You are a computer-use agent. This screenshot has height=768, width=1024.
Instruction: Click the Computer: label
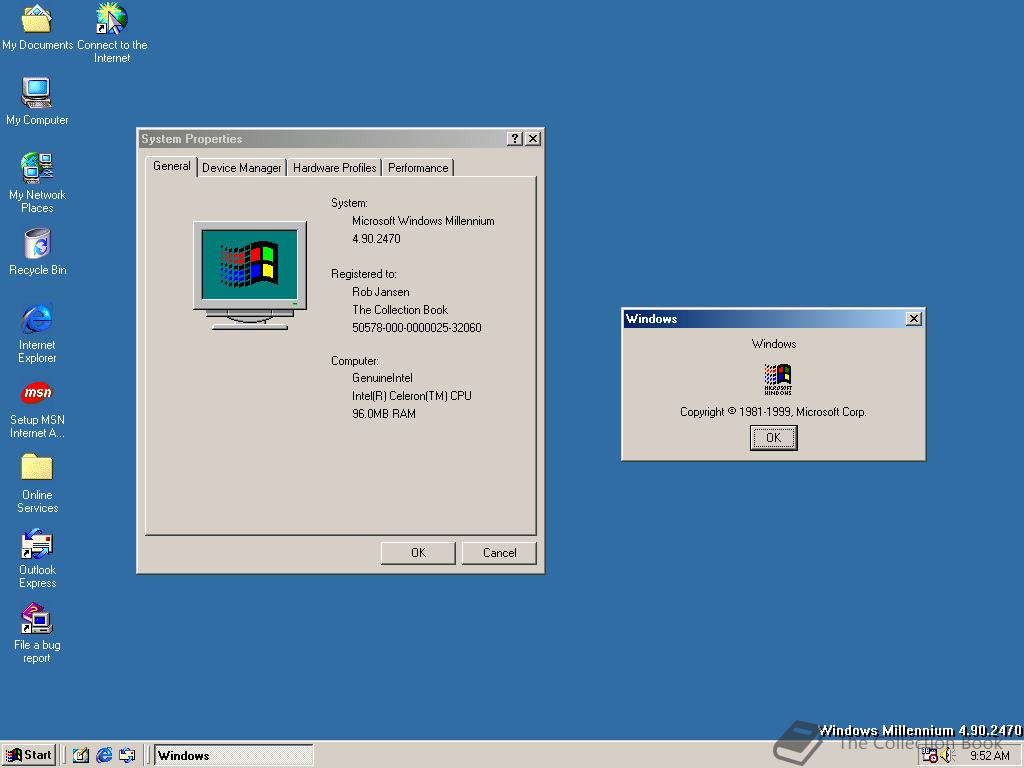pos(355,361)
